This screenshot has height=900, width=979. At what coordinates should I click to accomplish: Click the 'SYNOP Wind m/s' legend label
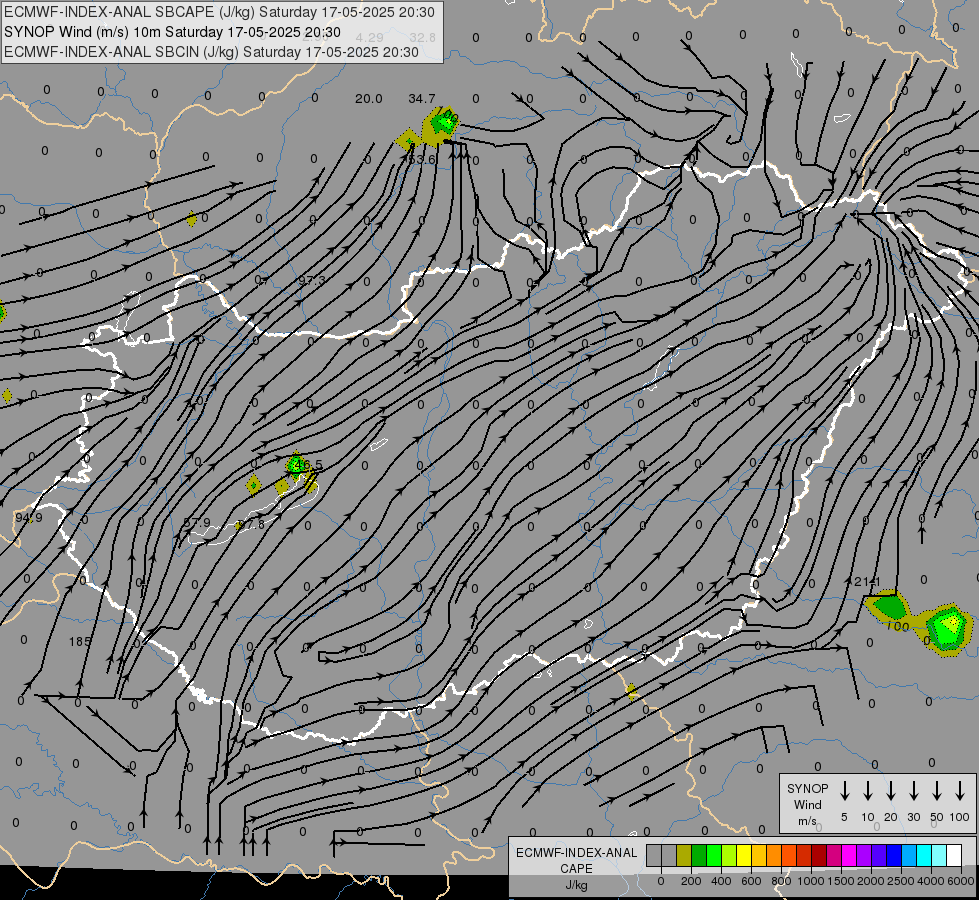click(x=807, y=804)
